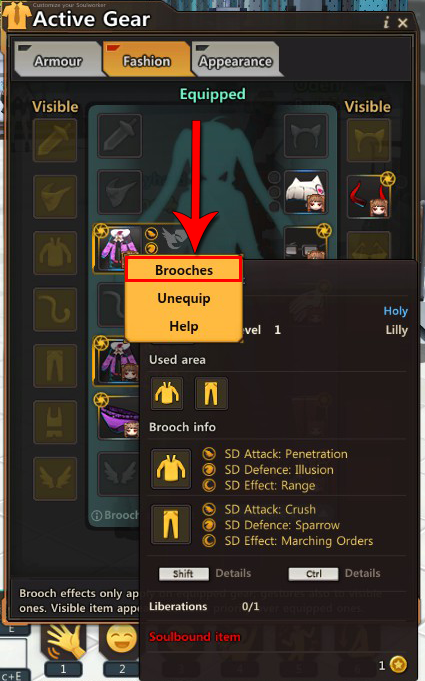Select Unequip in the context menu
This screenshot has height=681, width=425.
click(x=184, y=298)
